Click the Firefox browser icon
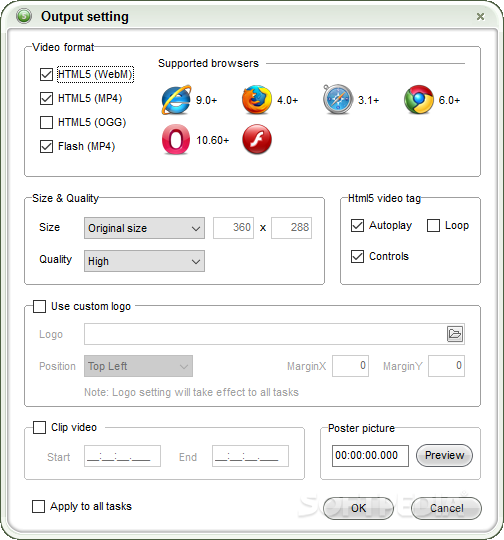The height and width of the screenshot is (540, 504). click(x=257, y=100)
